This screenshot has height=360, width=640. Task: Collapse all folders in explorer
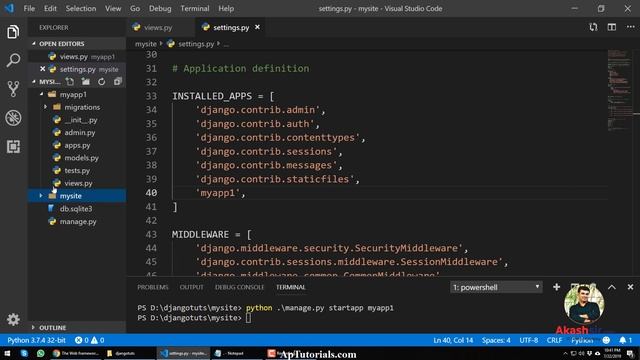[118, 82]
